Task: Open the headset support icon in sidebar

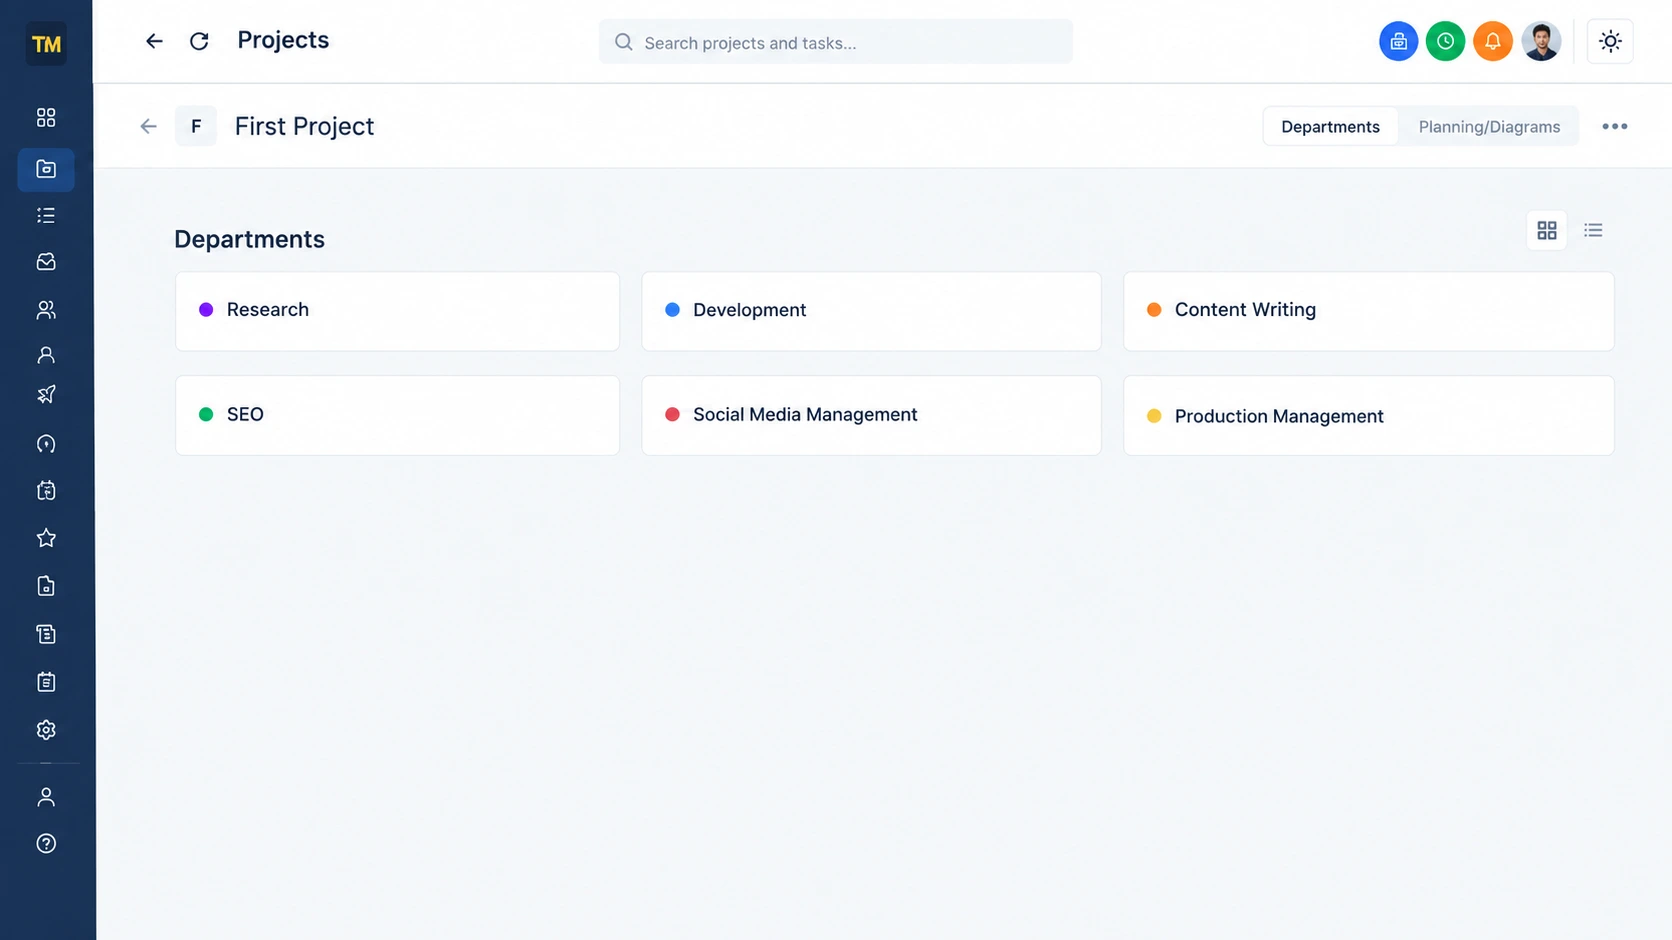Action: 46,443
